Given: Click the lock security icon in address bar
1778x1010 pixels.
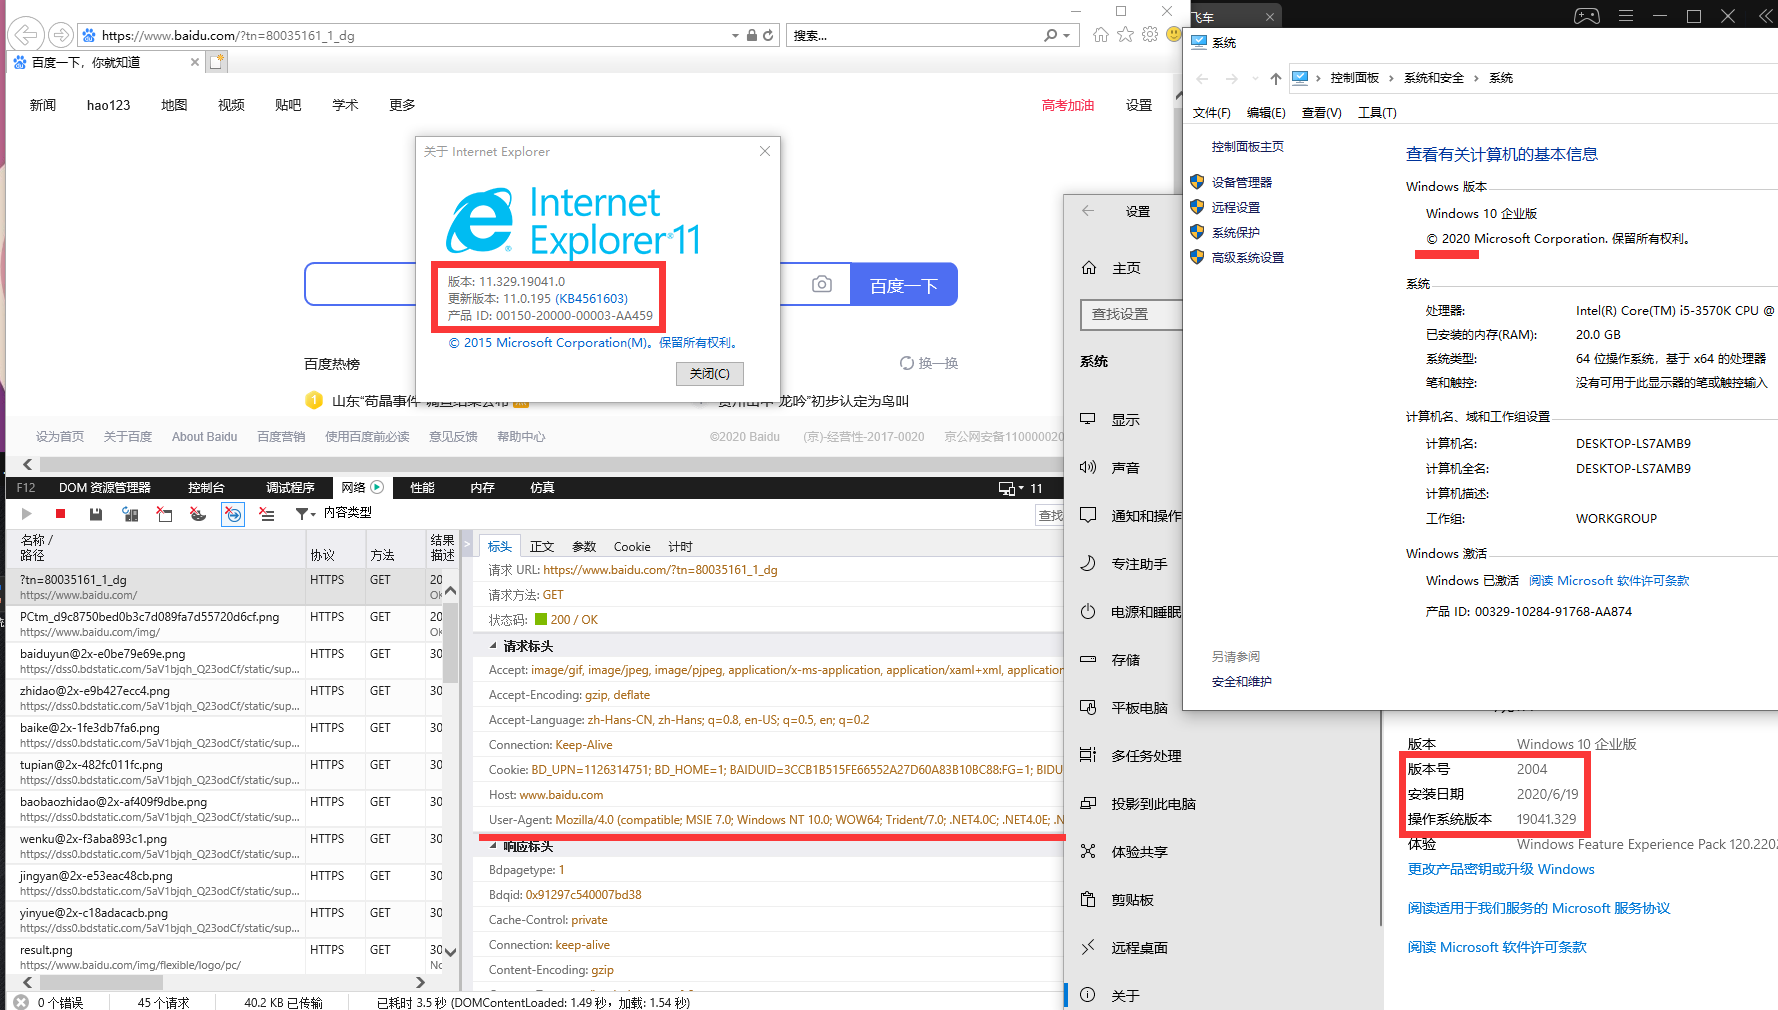Looking at the screenshot, I should click(751, 35).
